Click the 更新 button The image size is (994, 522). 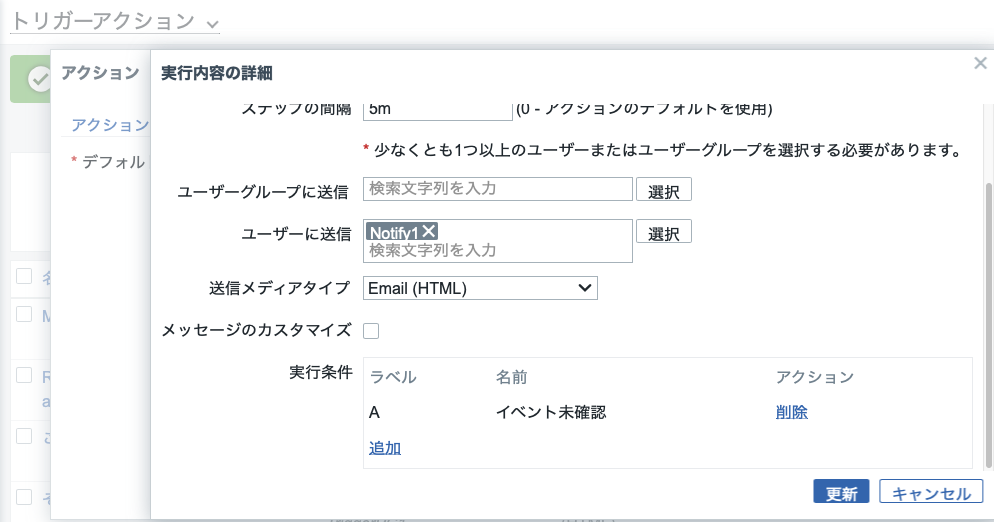[x=841, y=492]
